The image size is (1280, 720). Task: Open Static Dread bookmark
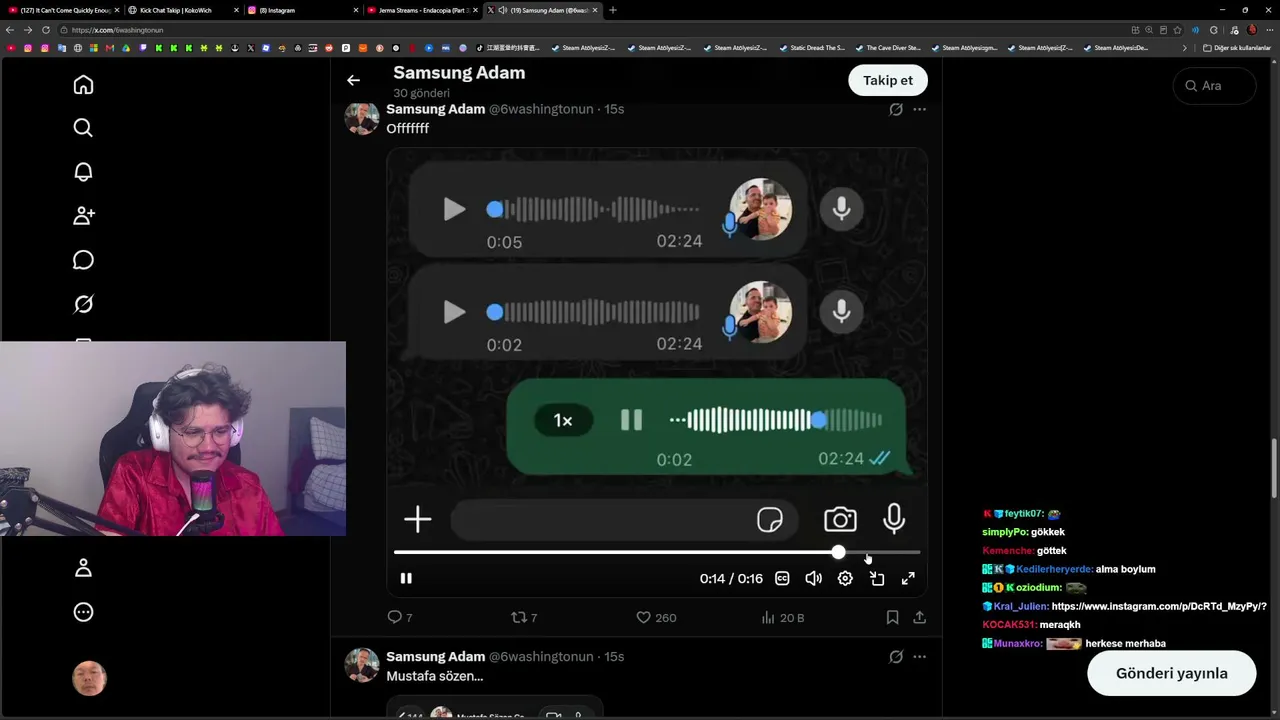point(811,48)
